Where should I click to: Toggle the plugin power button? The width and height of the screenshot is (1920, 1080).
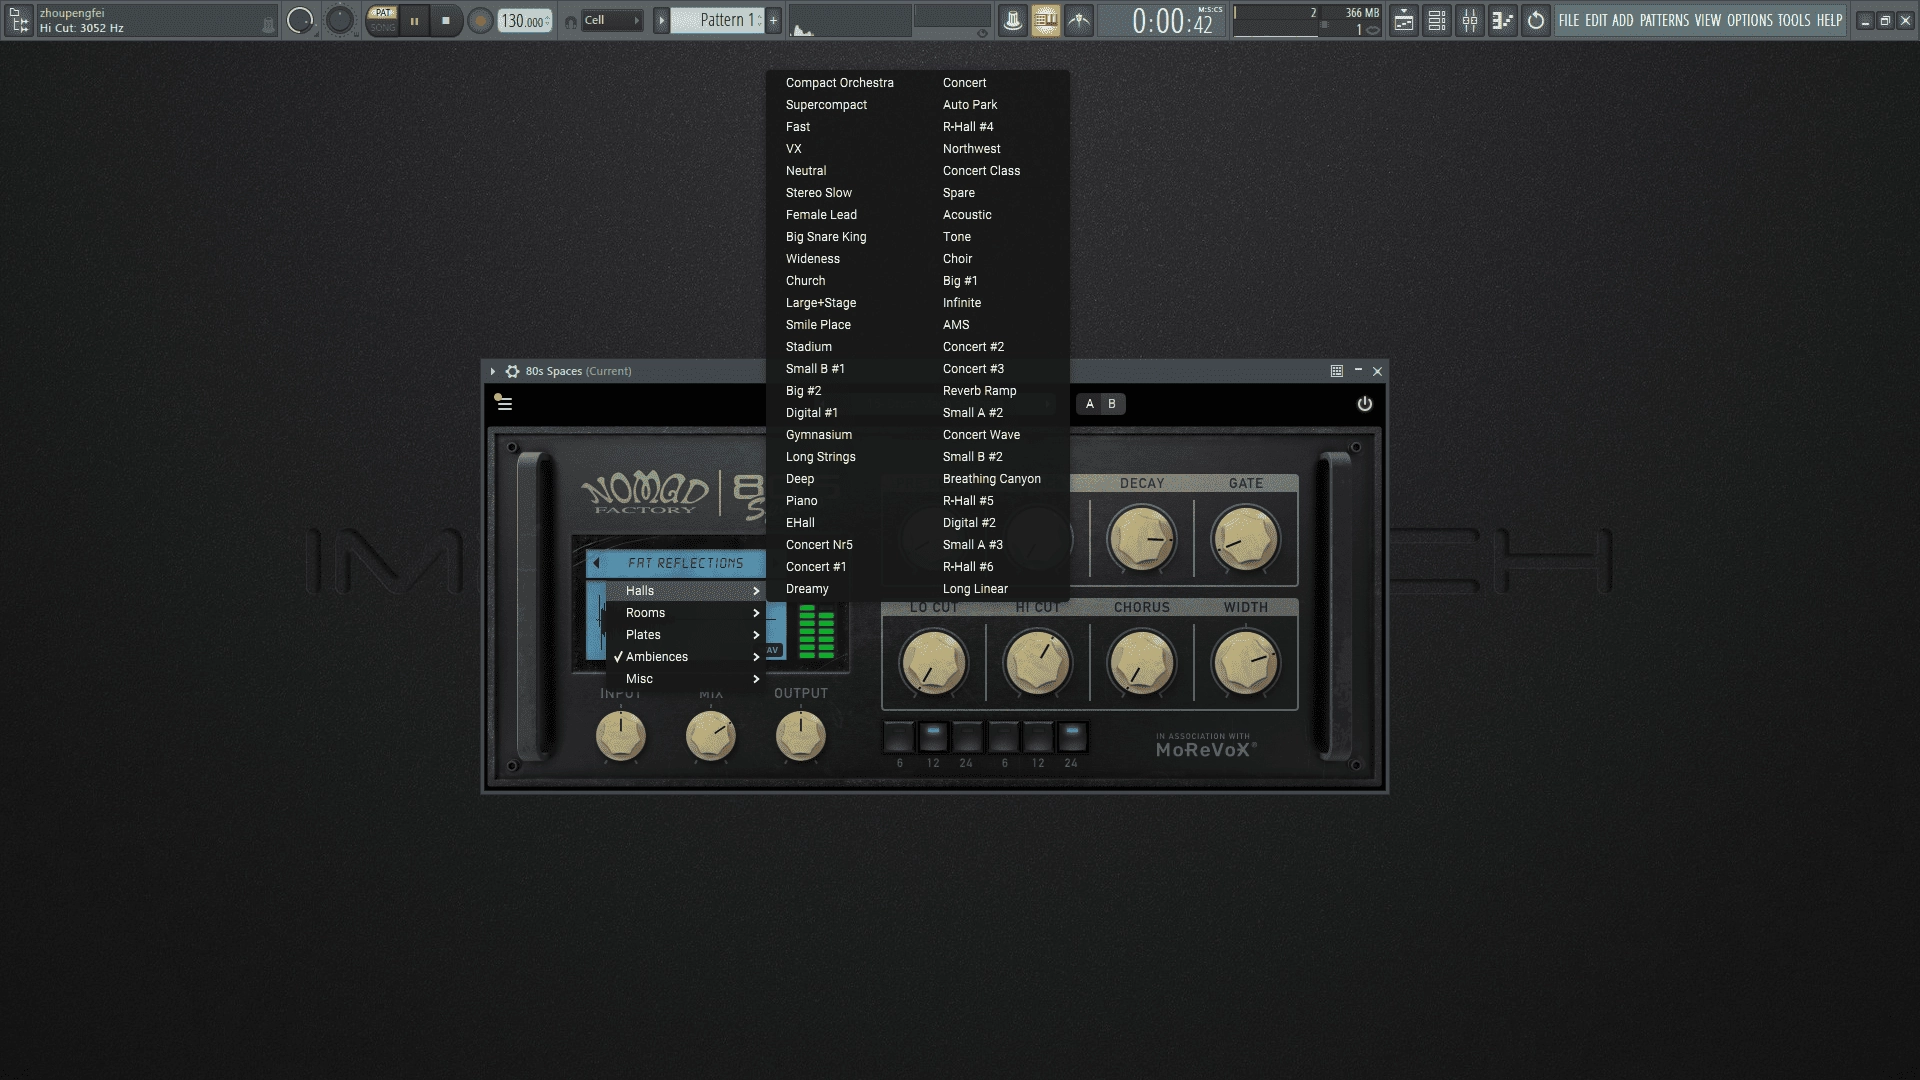(1364, 404)
